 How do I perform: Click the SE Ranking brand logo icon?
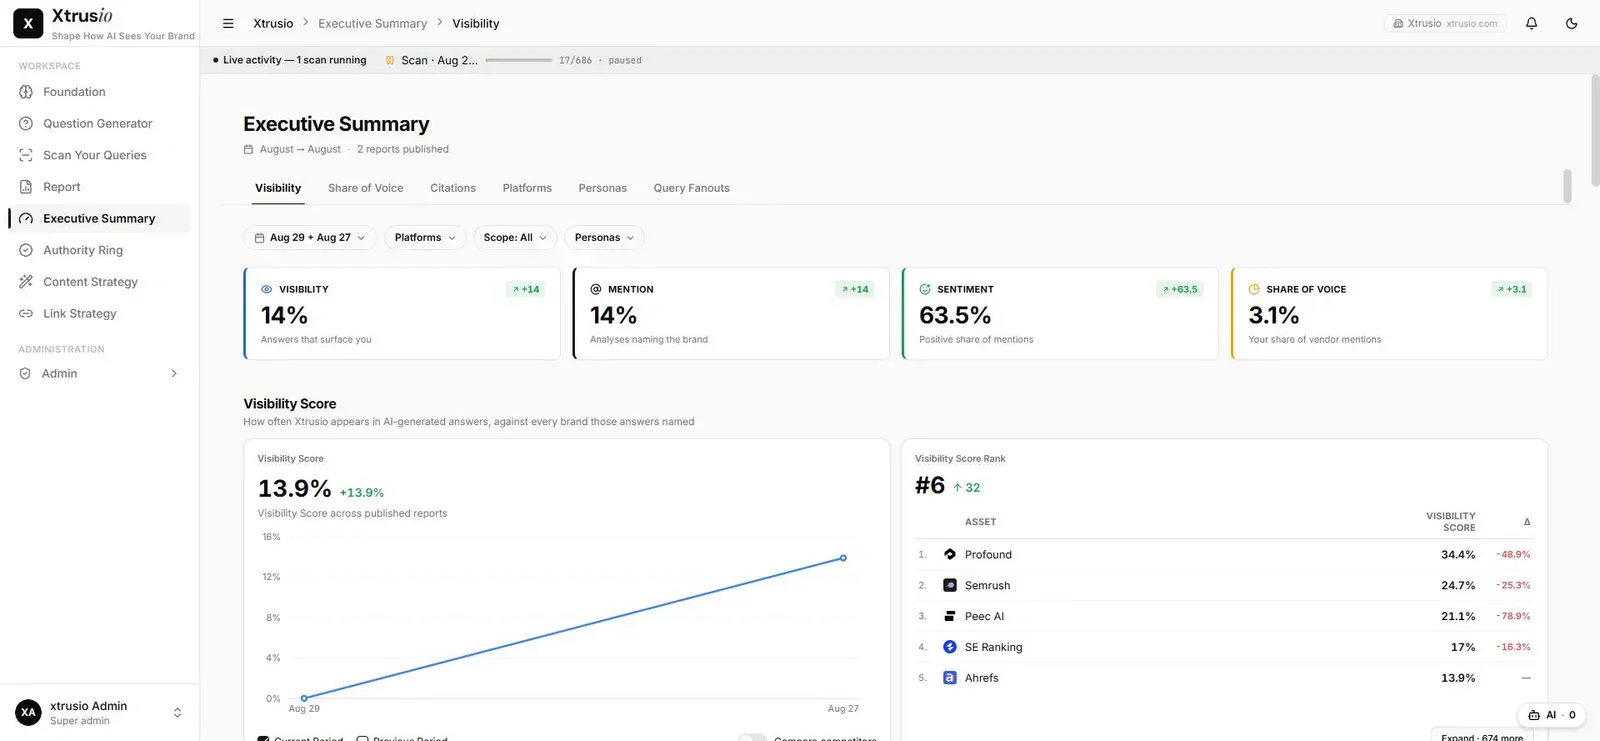(x=950, y=647)
